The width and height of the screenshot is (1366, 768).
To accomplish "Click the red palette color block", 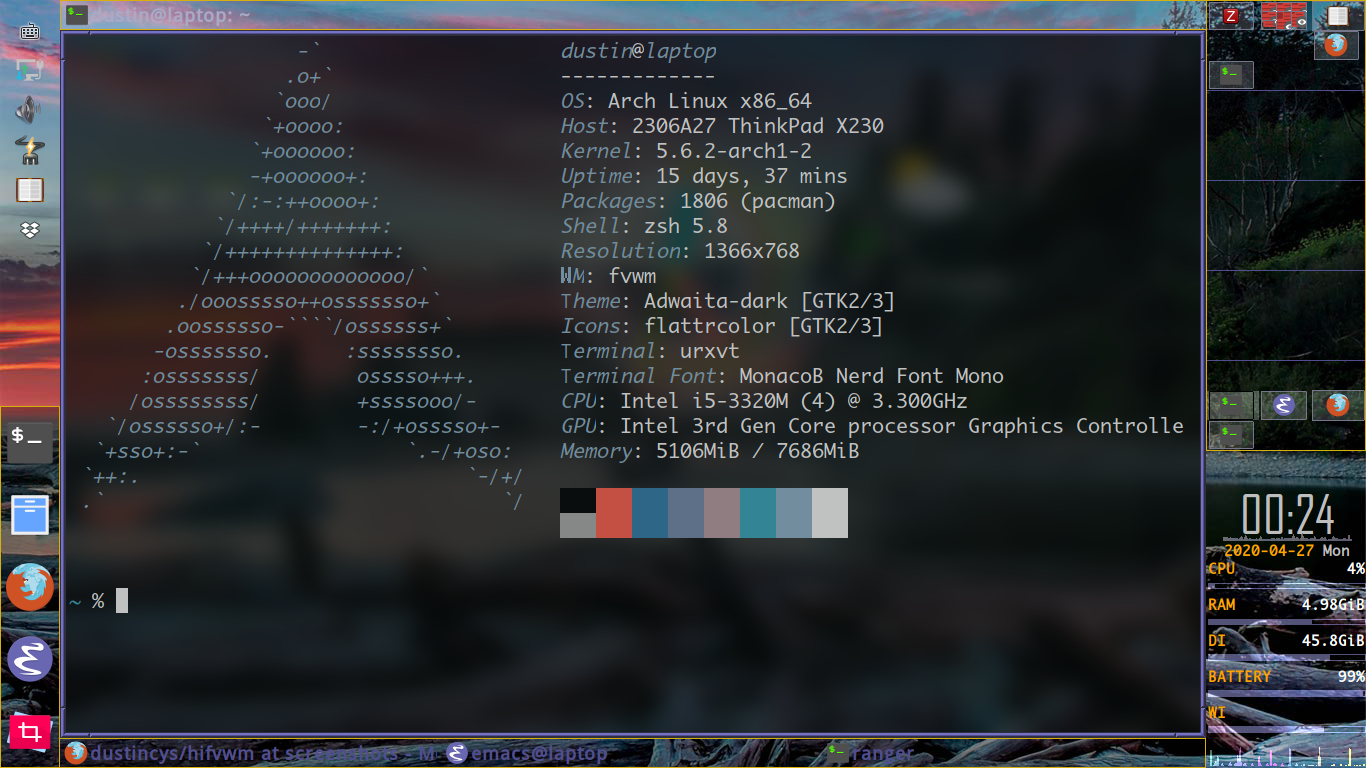I will pyautogui.click(x=614, y=513).
